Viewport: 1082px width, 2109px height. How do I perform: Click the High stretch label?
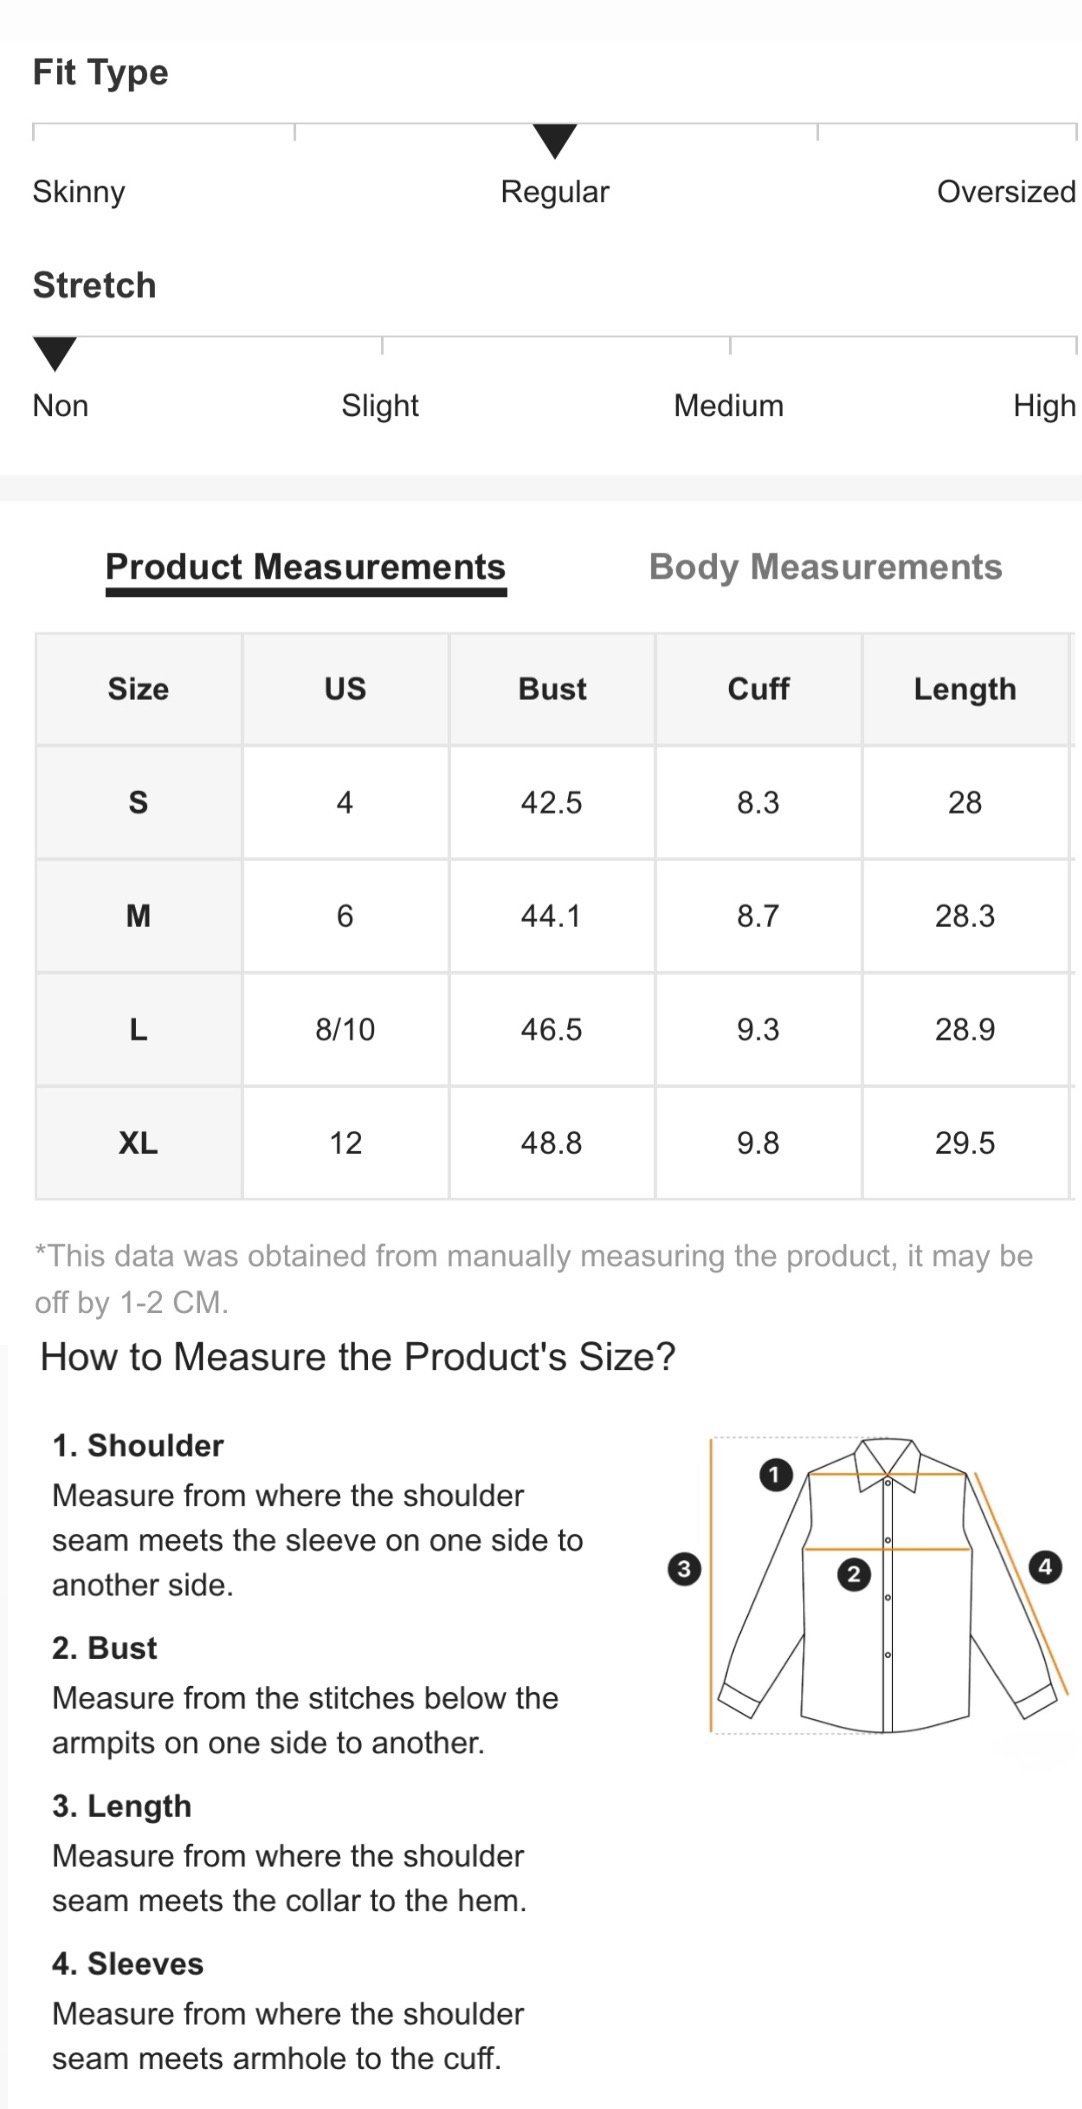click(1044, 406)
